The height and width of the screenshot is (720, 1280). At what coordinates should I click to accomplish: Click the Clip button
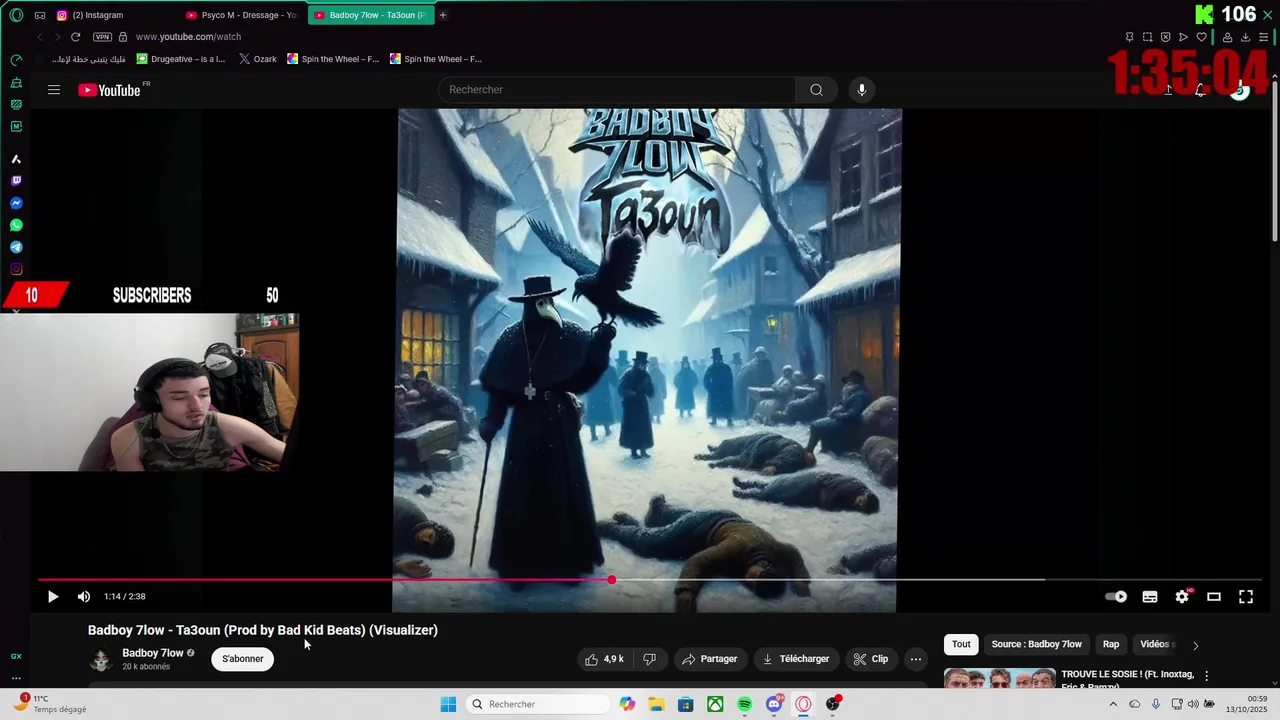coord(870,659)
